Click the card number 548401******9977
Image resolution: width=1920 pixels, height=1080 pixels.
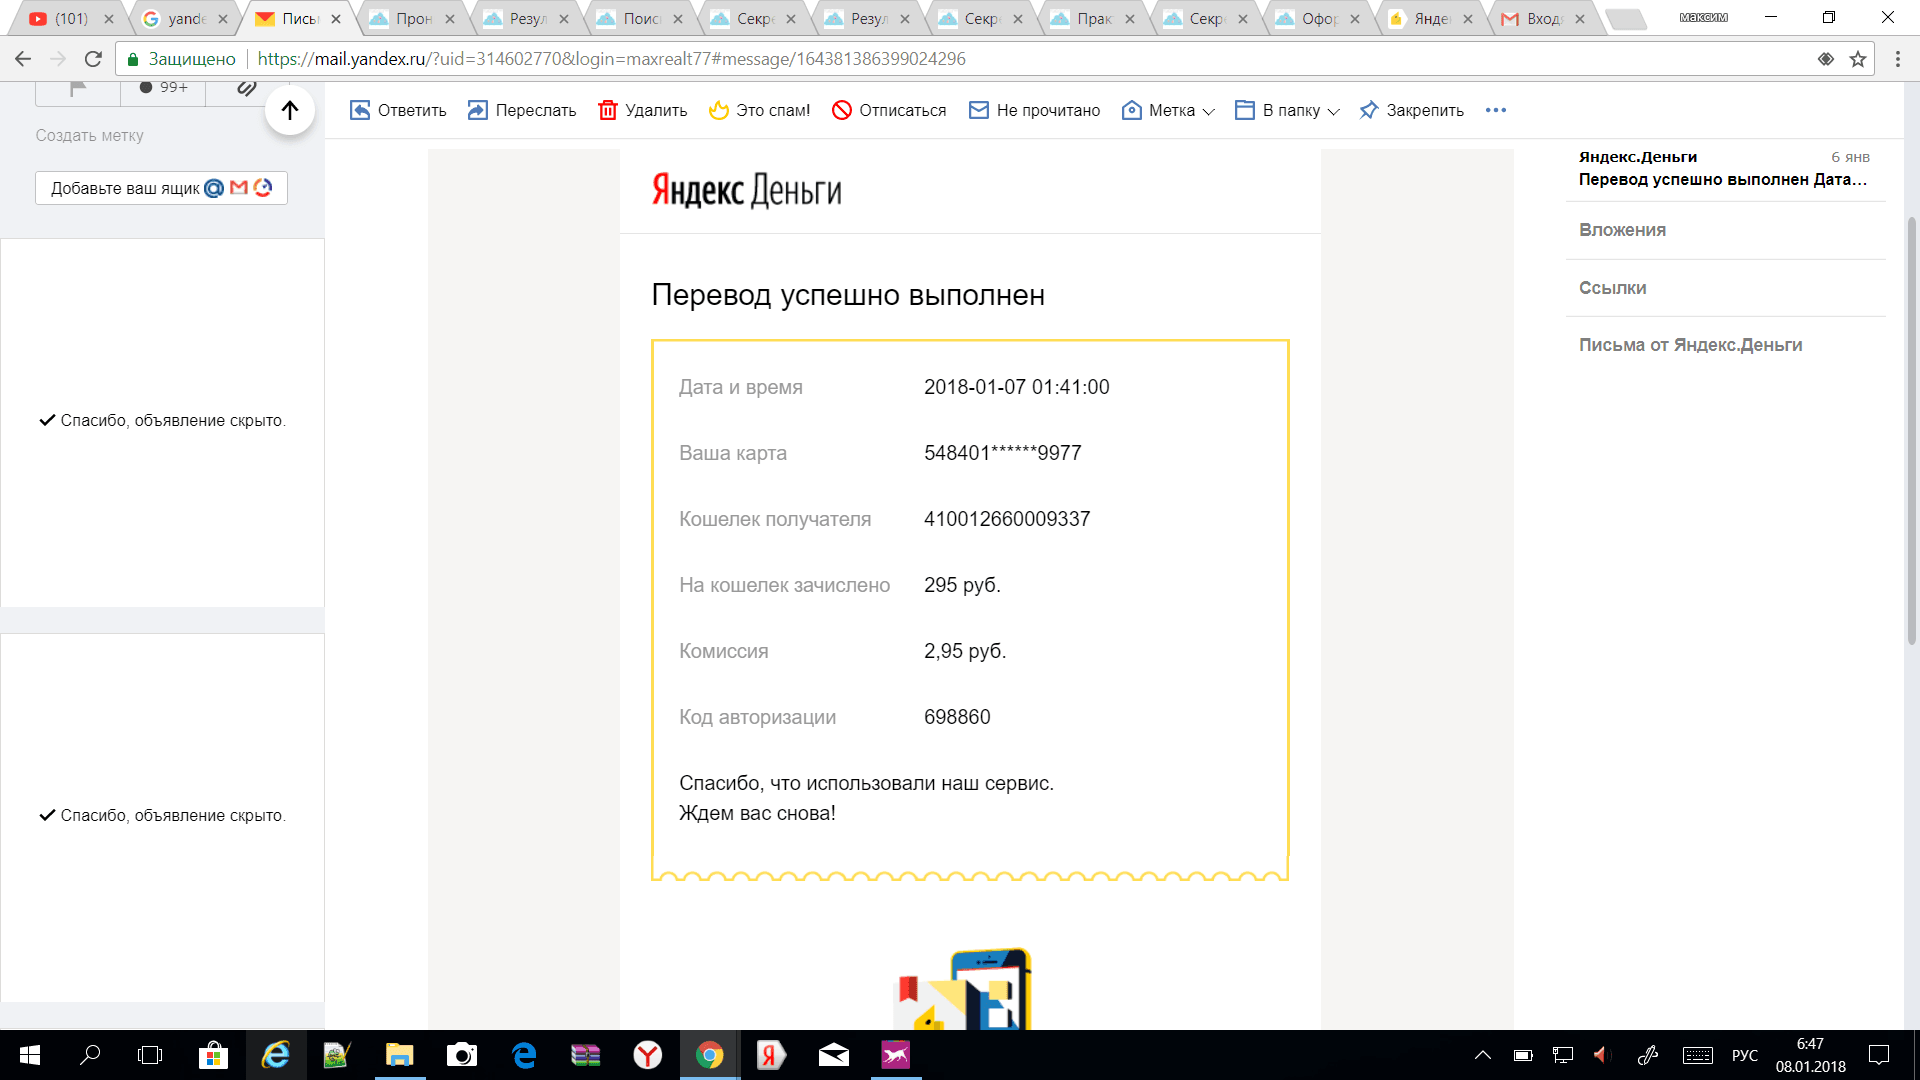click(x=1003, y=453)
